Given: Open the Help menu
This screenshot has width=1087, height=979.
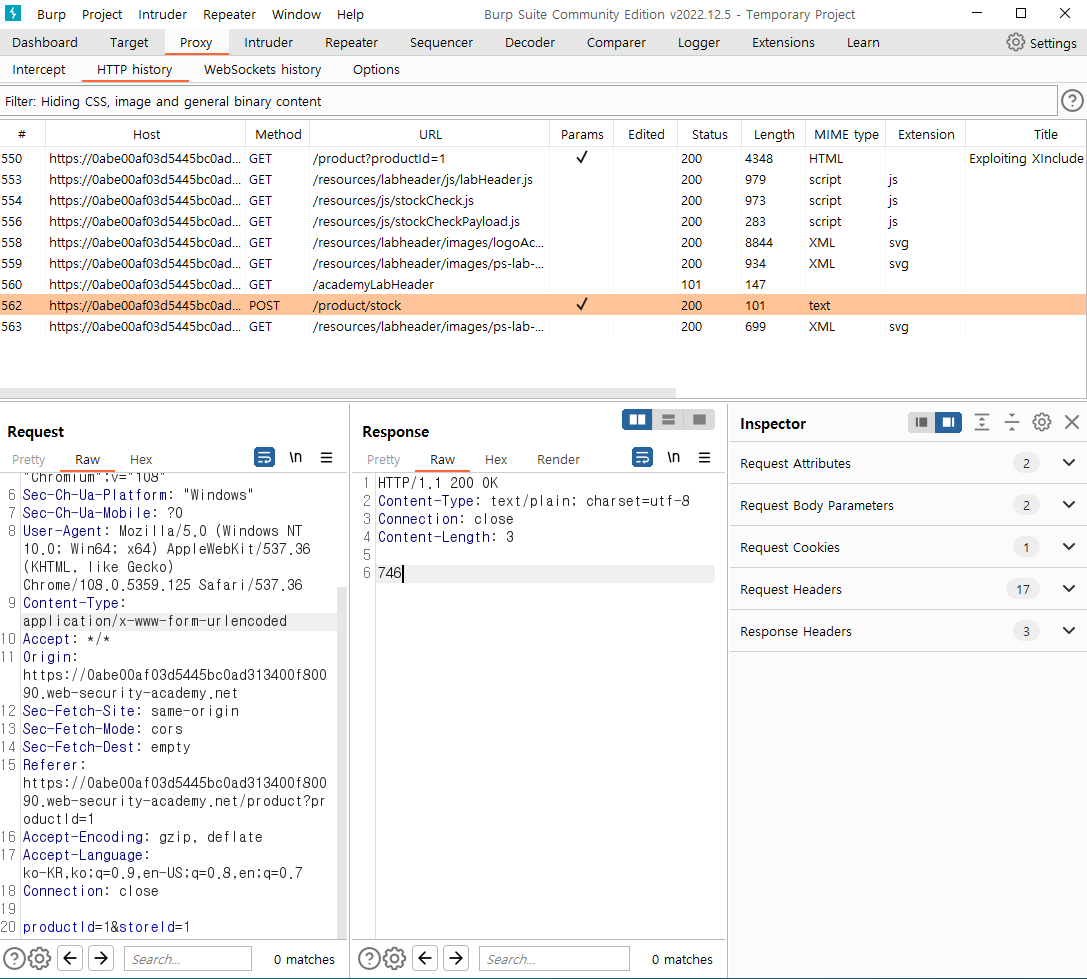Looking at the screenshot, I should [x=350, y=15].
